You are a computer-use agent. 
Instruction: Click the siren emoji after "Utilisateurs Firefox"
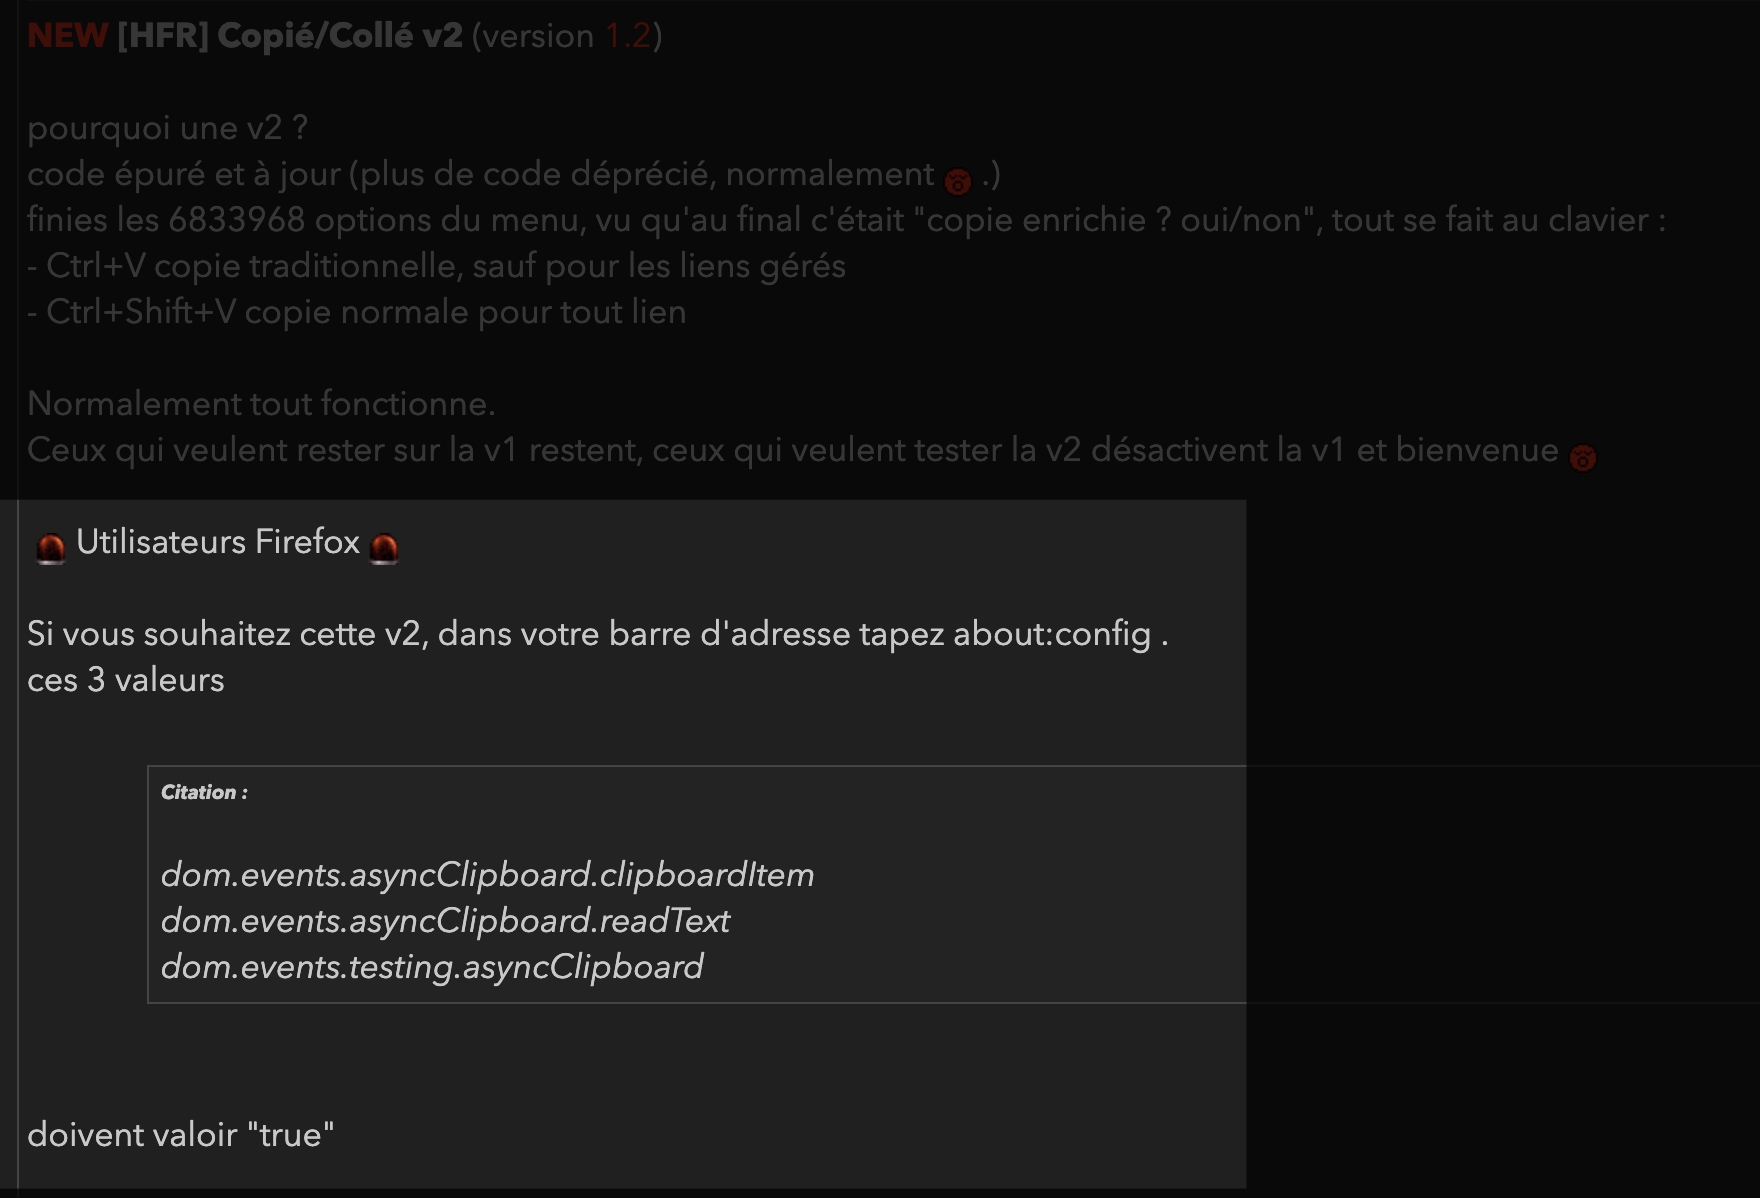pos(384,547)
